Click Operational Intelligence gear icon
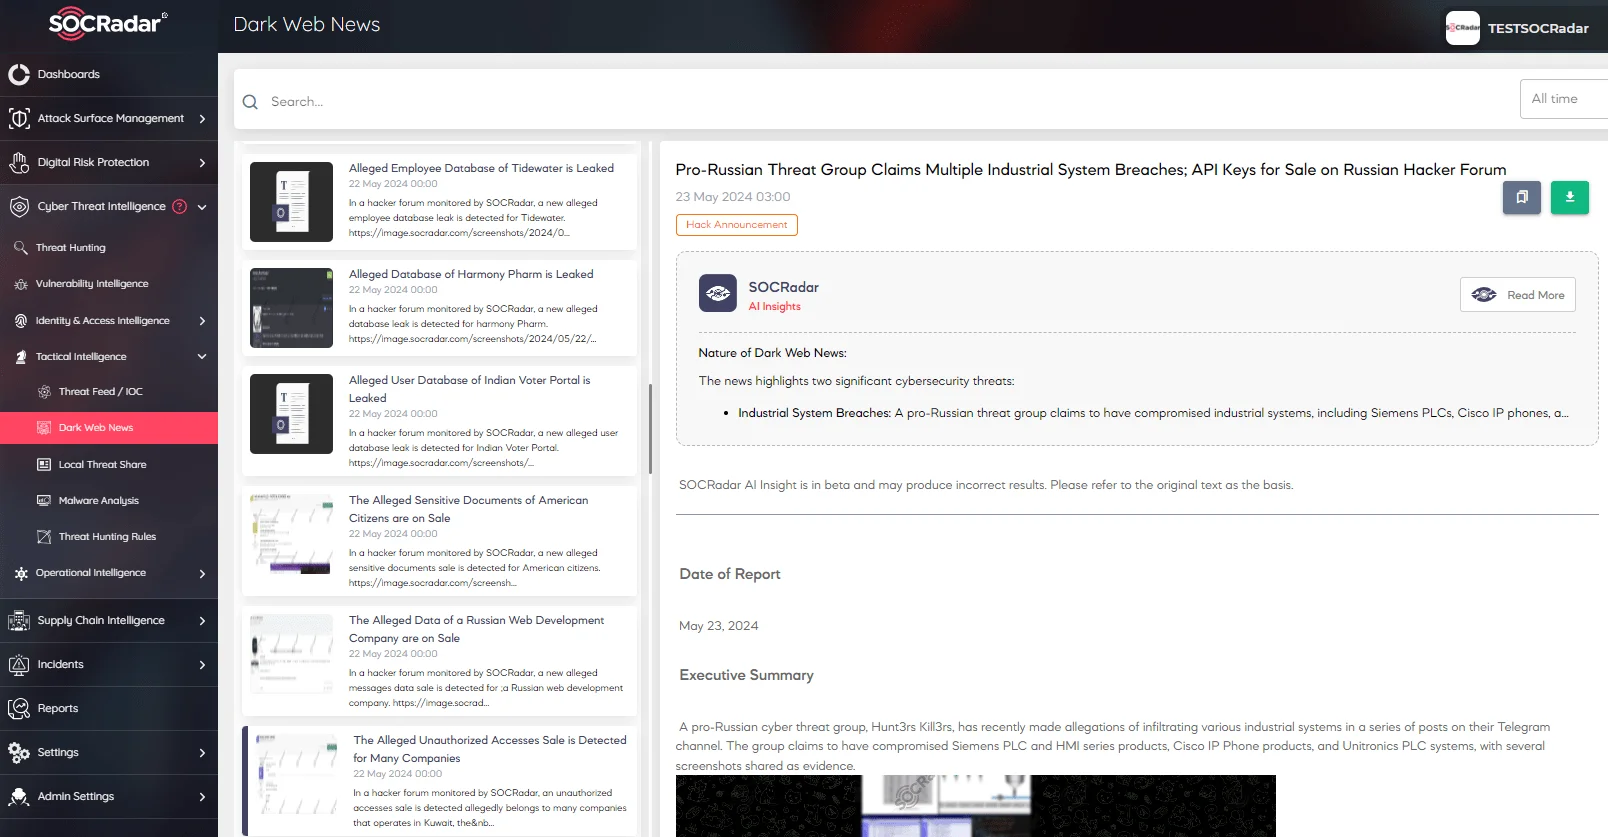This screenshot has width=1608, height=837. point(20,573)
